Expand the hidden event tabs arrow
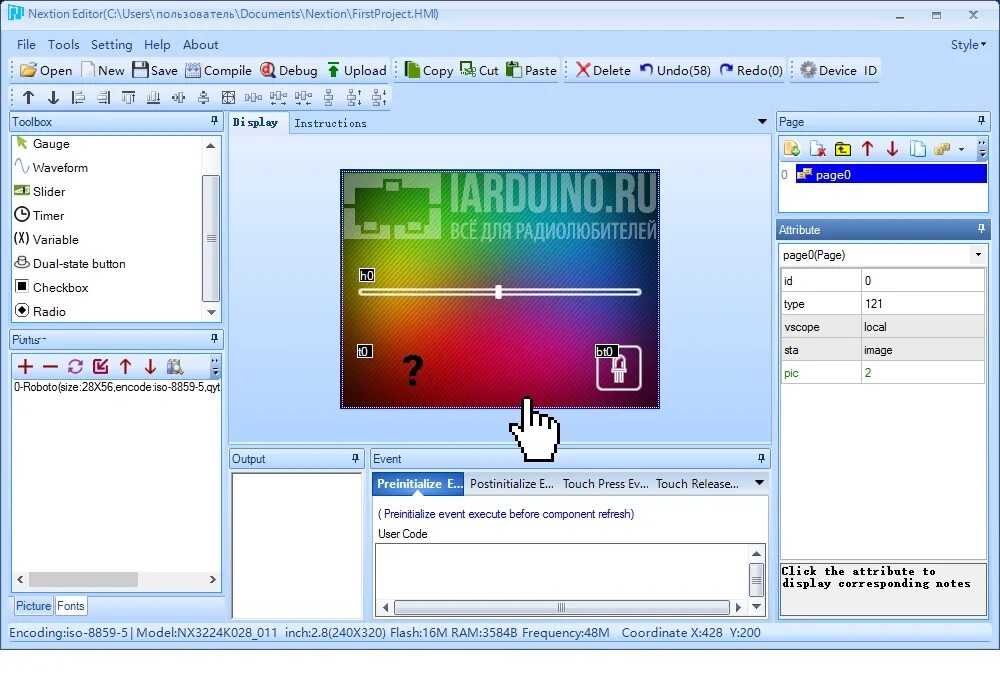This screenshot has height=685, width=1000. point(758,483)
